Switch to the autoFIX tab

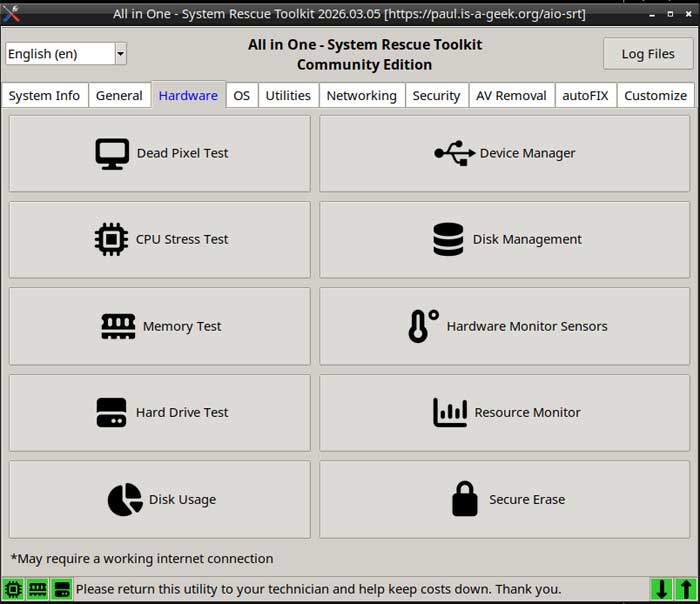[585, 96]
